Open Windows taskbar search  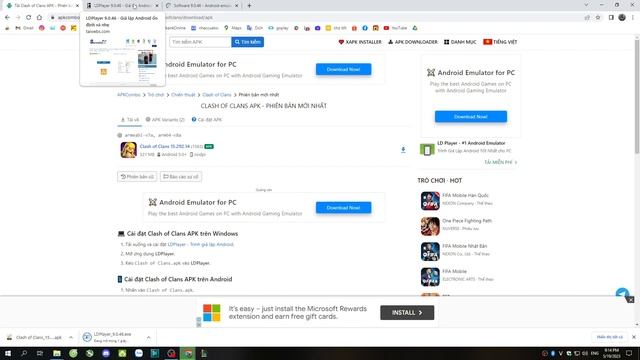[24, 353]
